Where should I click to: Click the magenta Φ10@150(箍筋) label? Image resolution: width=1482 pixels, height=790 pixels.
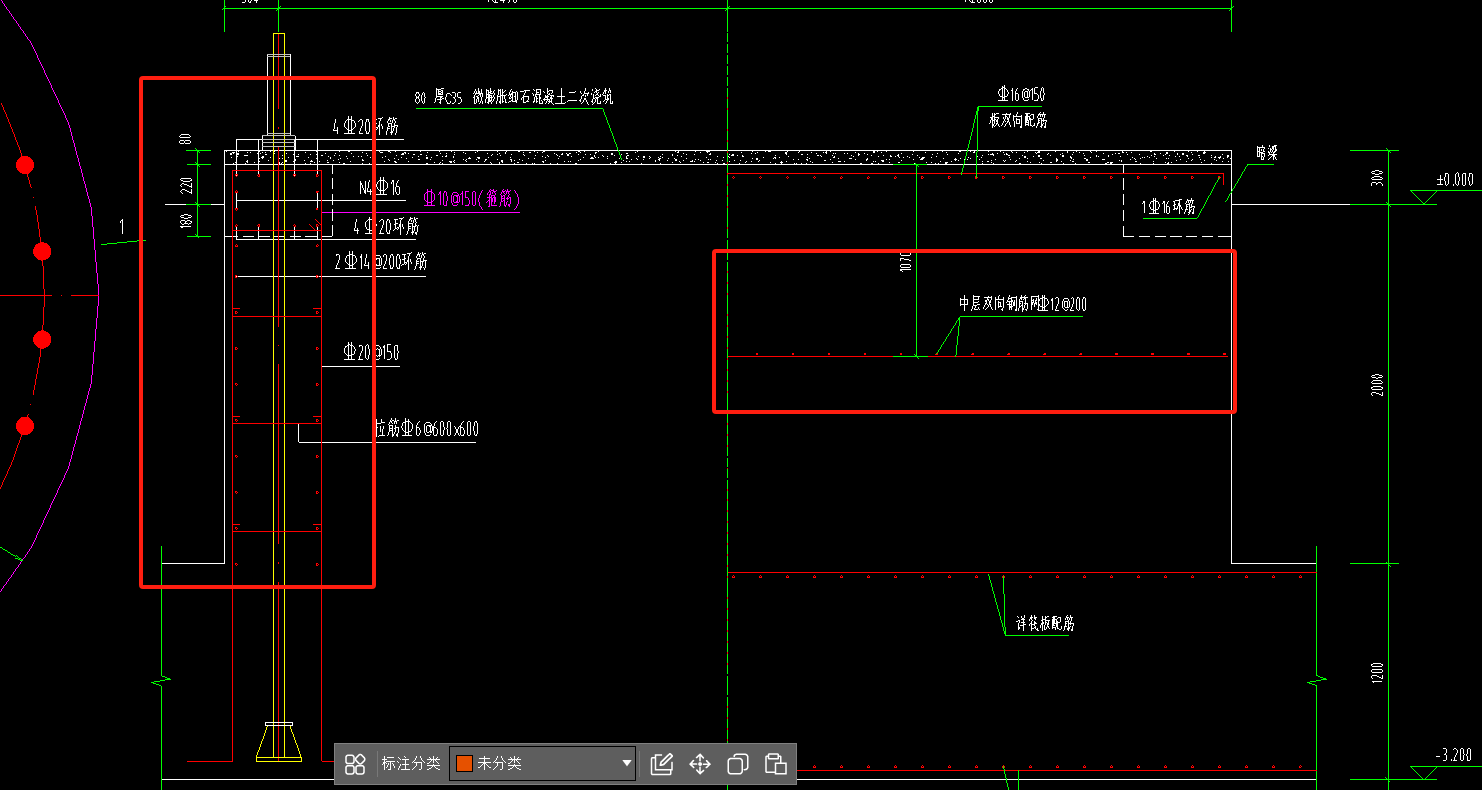(471, 199)
